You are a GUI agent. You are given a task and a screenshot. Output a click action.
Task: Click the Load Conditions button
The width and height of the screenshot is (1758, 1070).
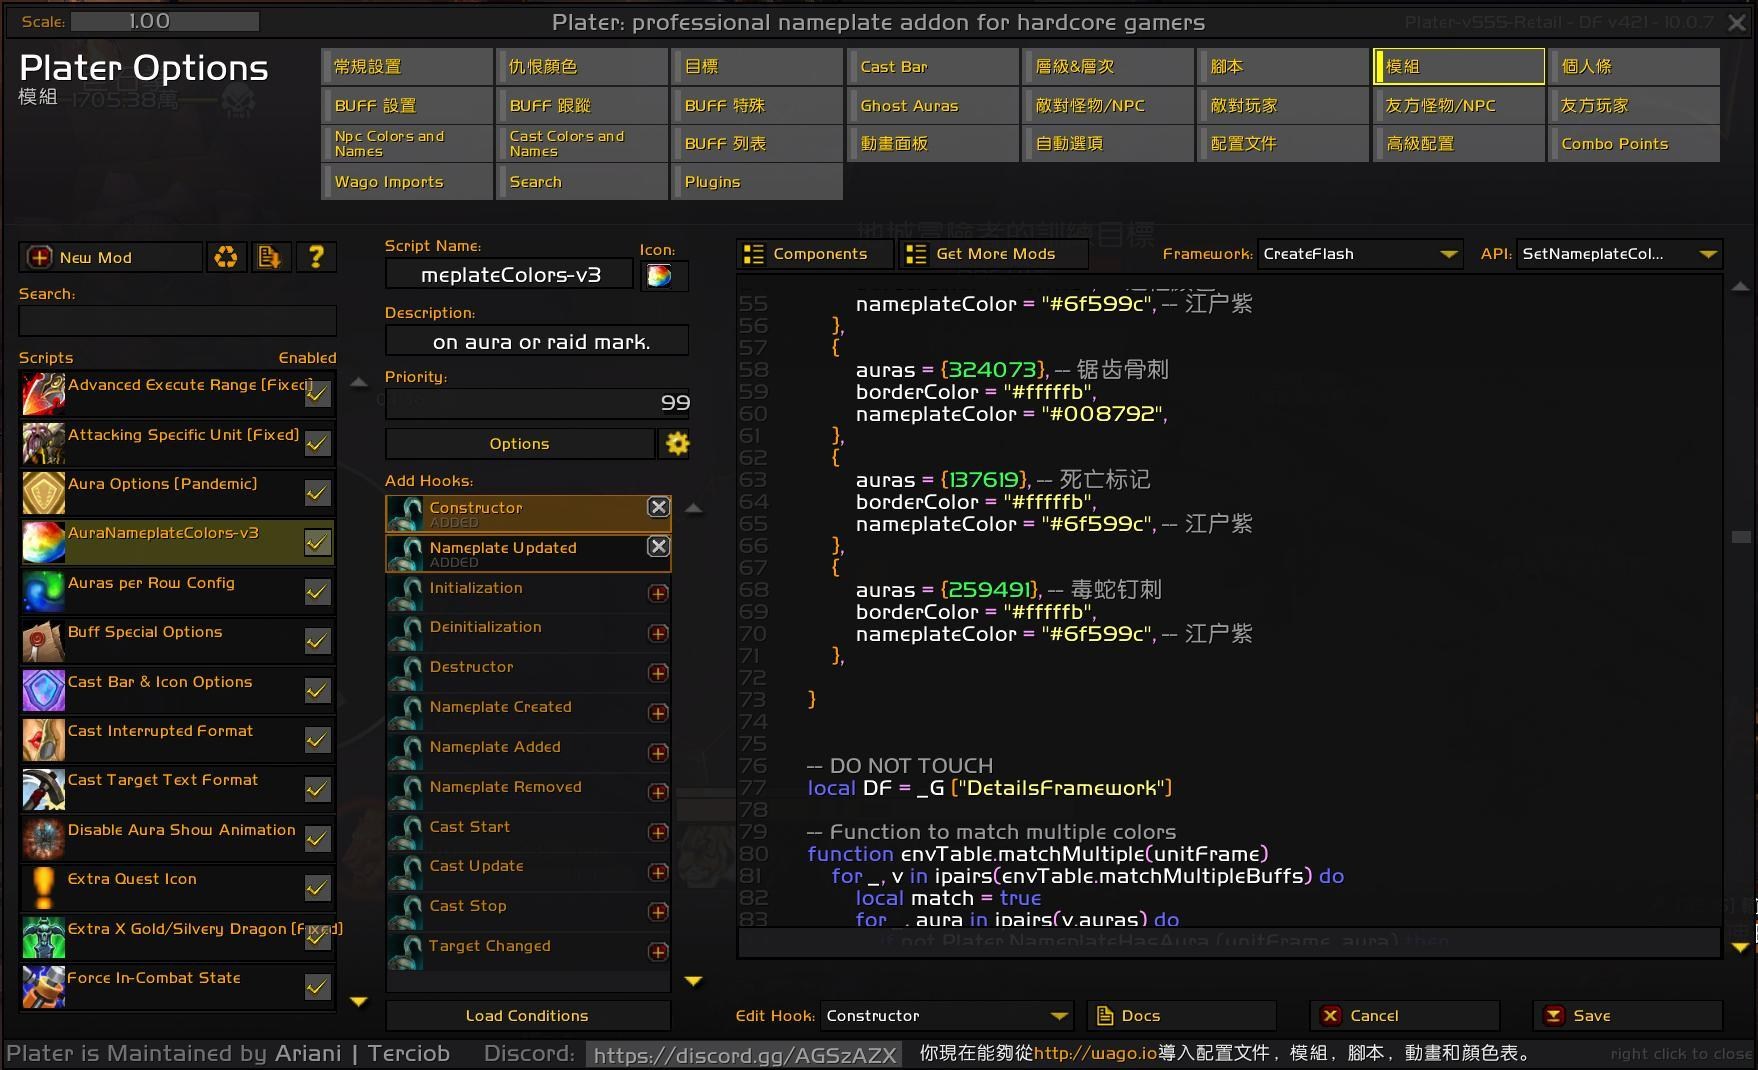[527, 1016]
